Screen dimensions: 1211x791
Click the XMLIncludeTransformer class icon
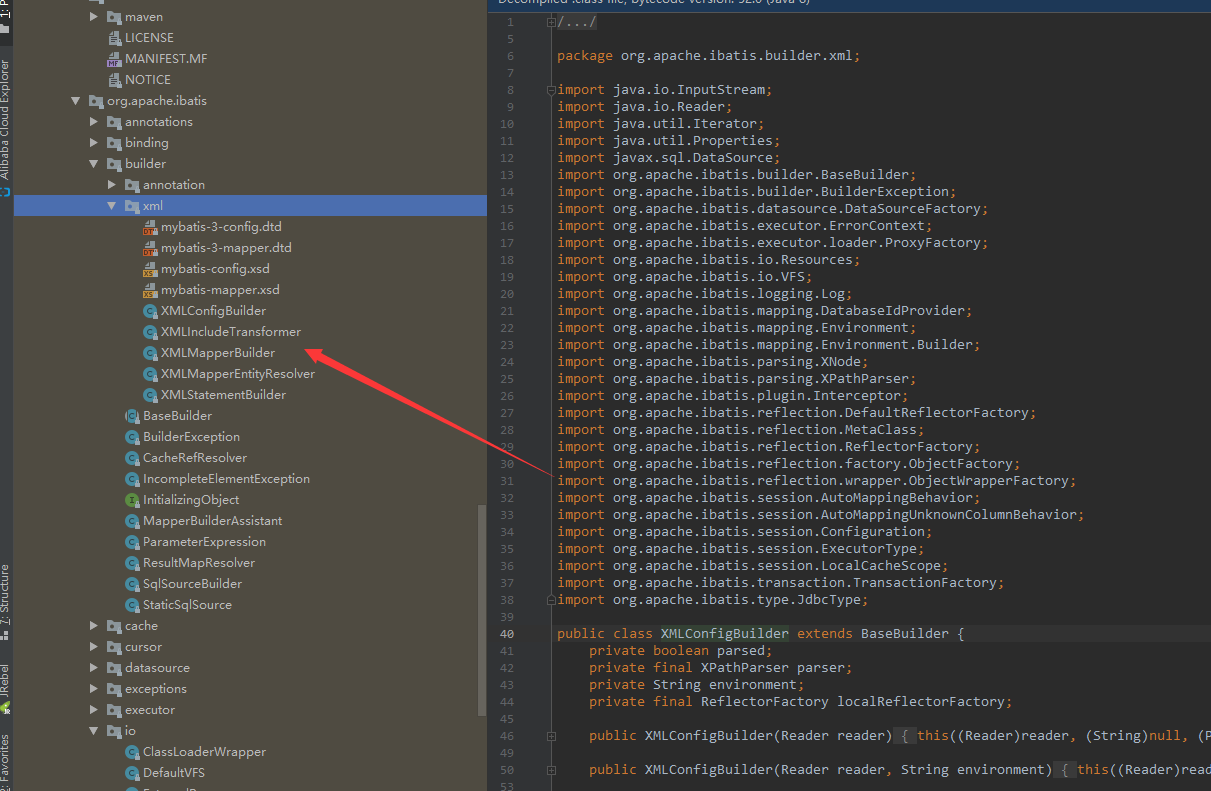click(150, 332)
